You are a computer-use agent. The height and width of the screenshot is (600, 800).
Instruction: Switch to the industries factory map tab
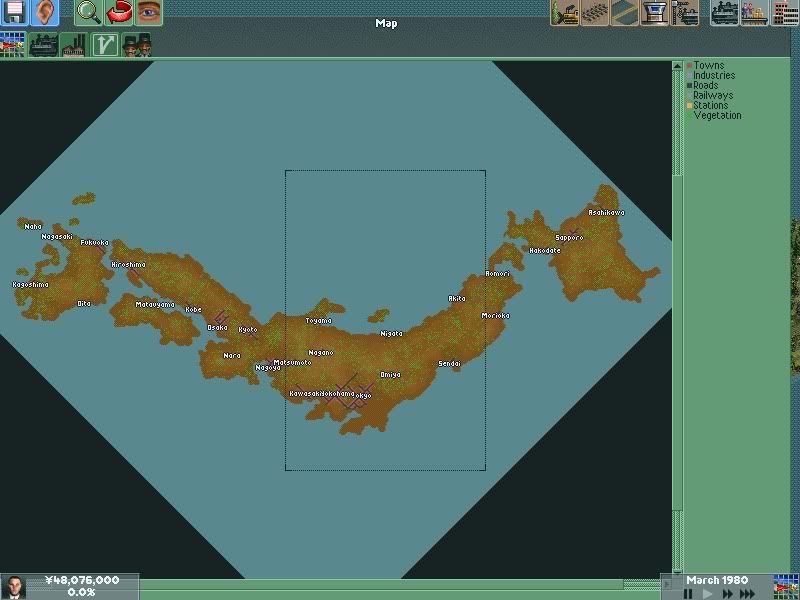coord(74,45)
